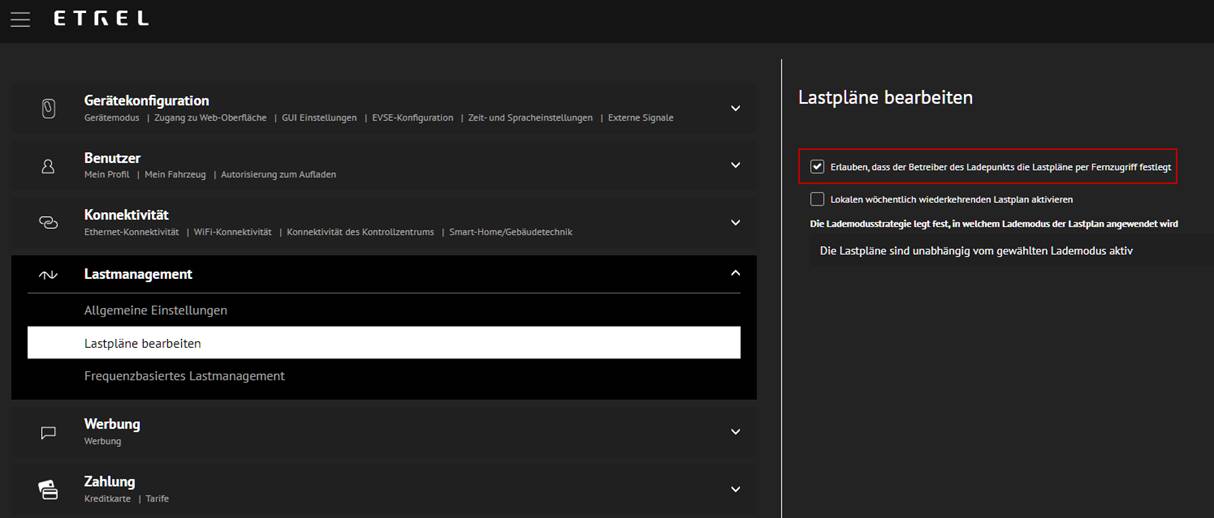Open the hamburger menu icon
This screenshot has width=1214, height=518.
coord(20,19)
